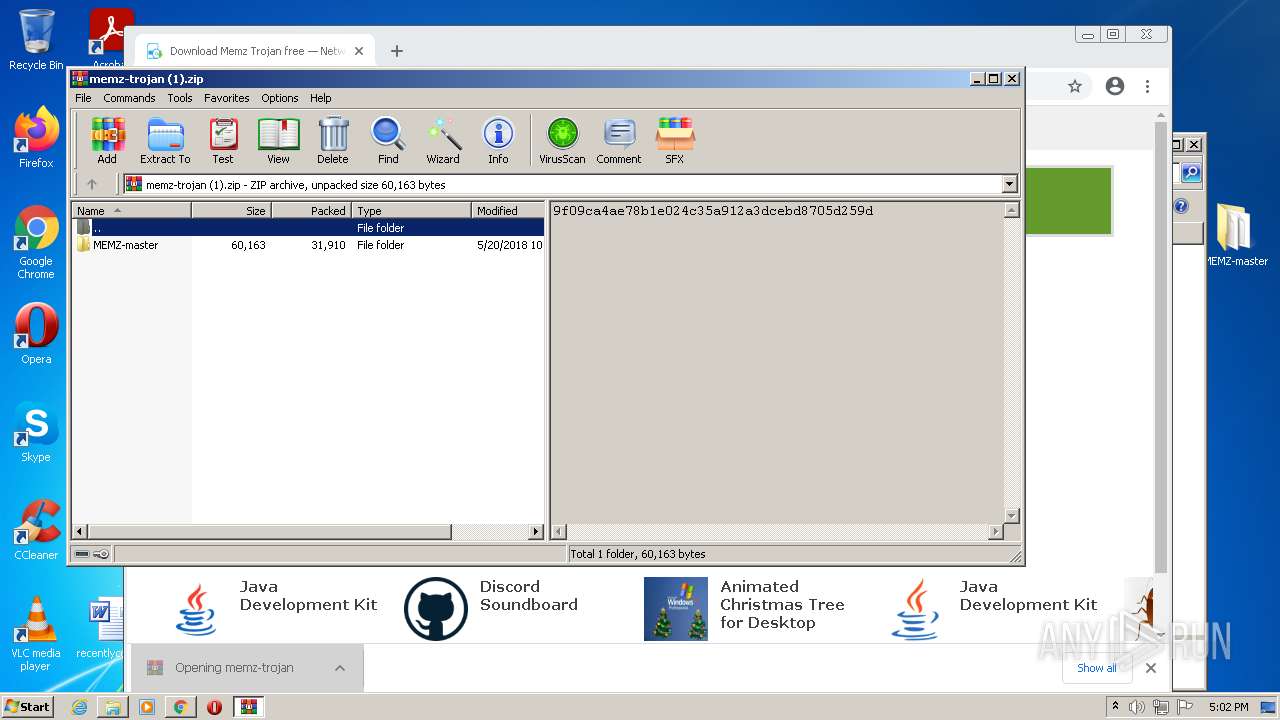Open the Favorites menu
The height and width of the screenshot is (720, 1280).
coord(227,98)
